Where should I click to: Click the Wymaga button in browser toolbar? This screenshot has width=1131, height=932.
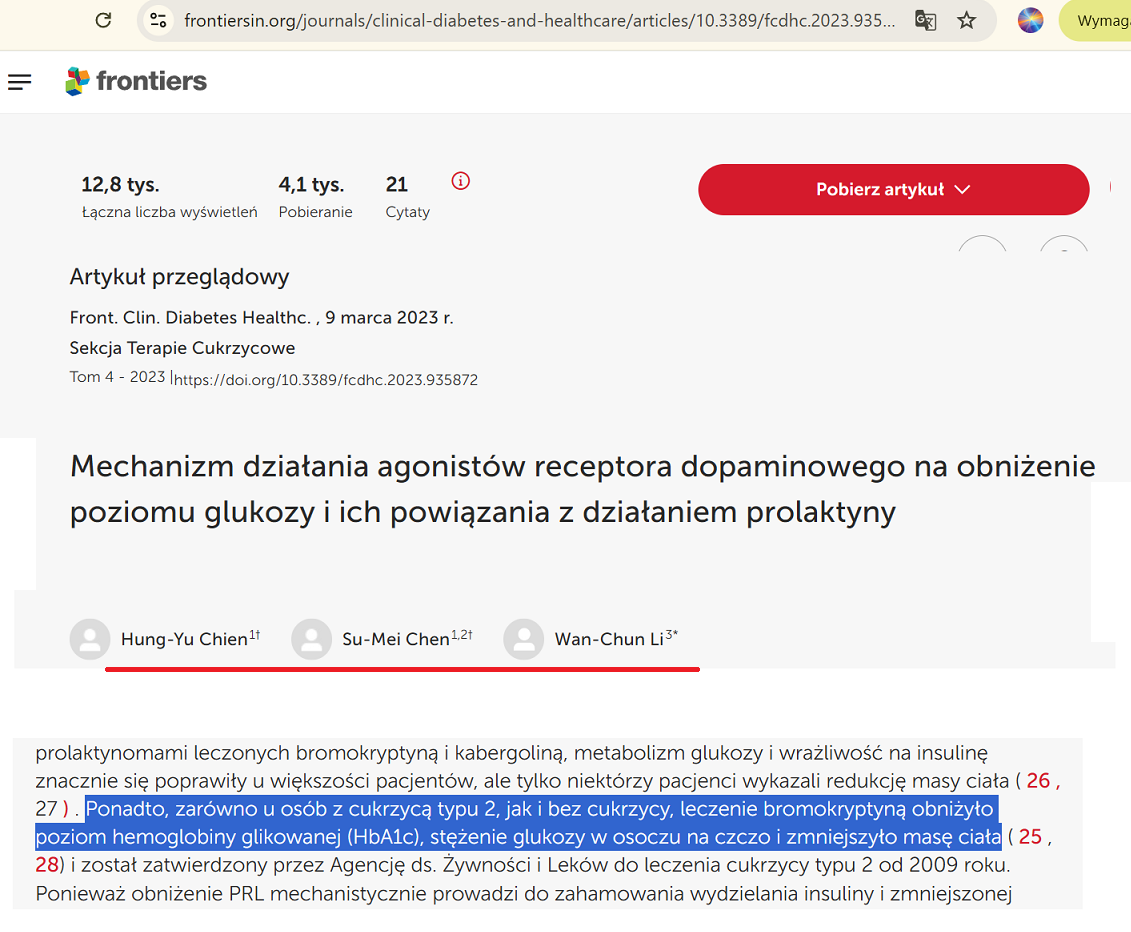[1100, 20]
